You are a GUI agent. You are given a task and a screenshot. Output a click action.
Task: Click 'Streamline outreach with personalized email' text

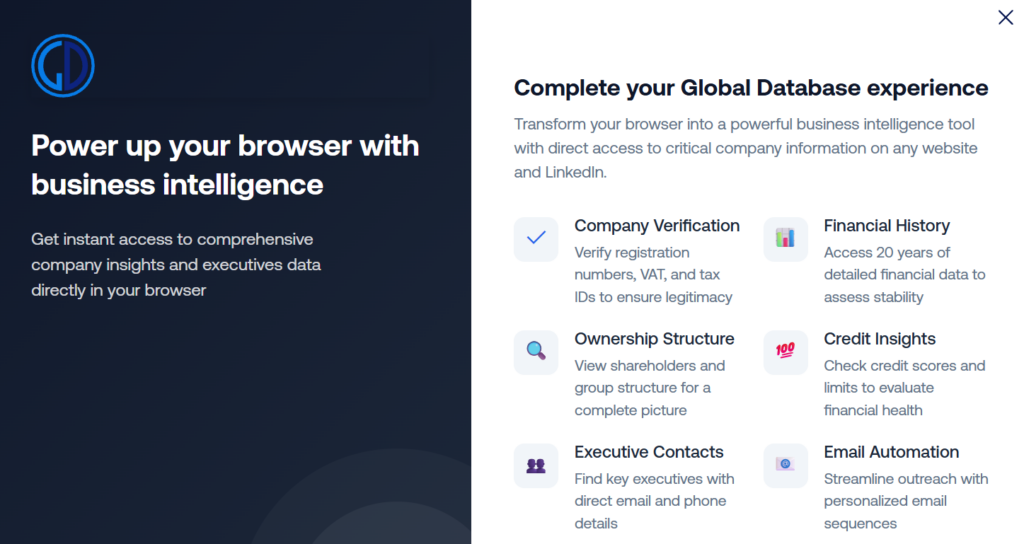906,501
